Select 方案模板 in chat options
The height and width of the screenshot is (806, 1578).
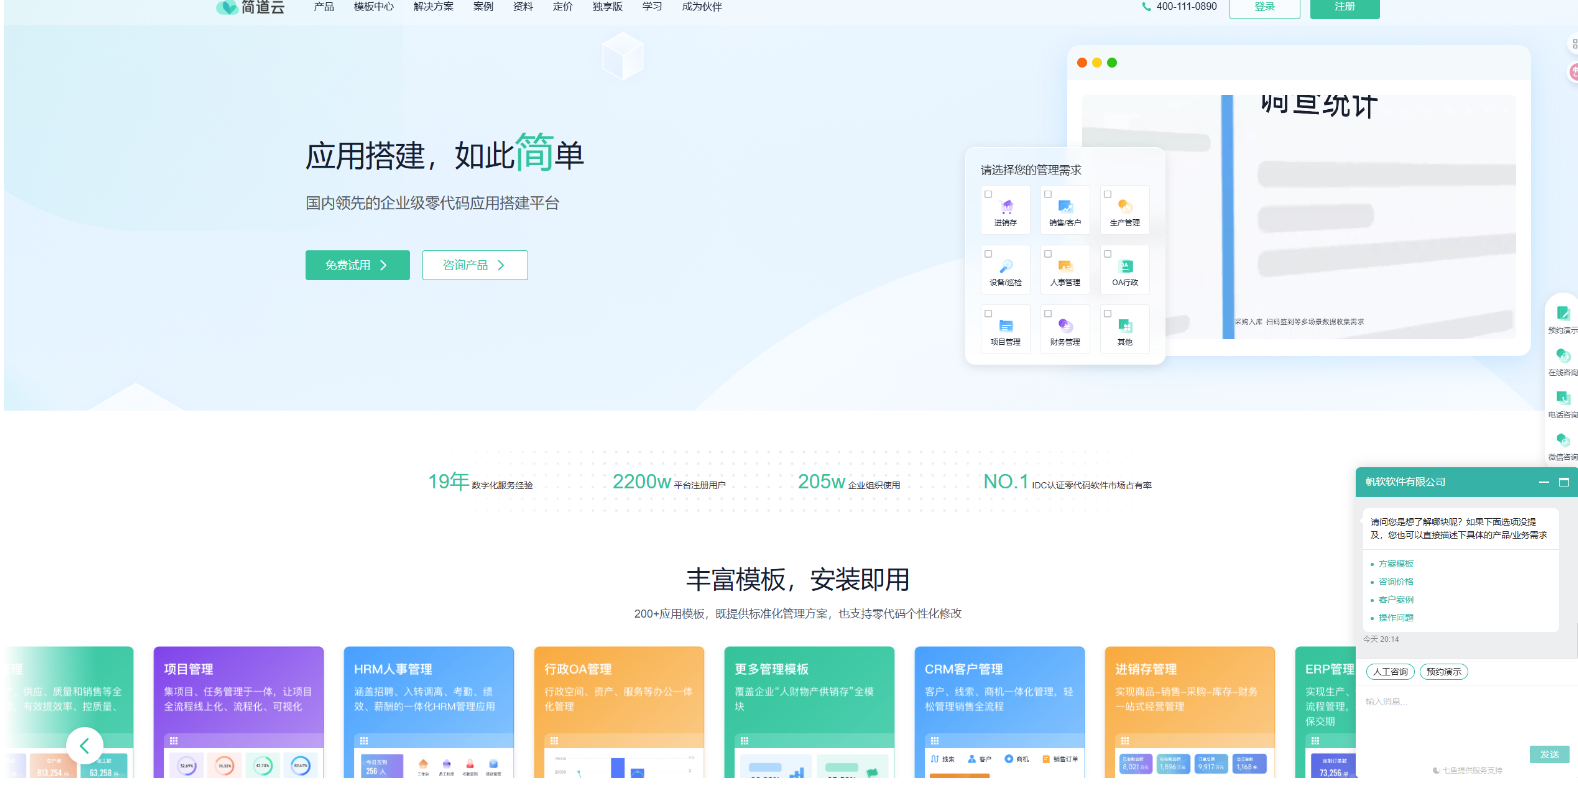coord(1396,564)
